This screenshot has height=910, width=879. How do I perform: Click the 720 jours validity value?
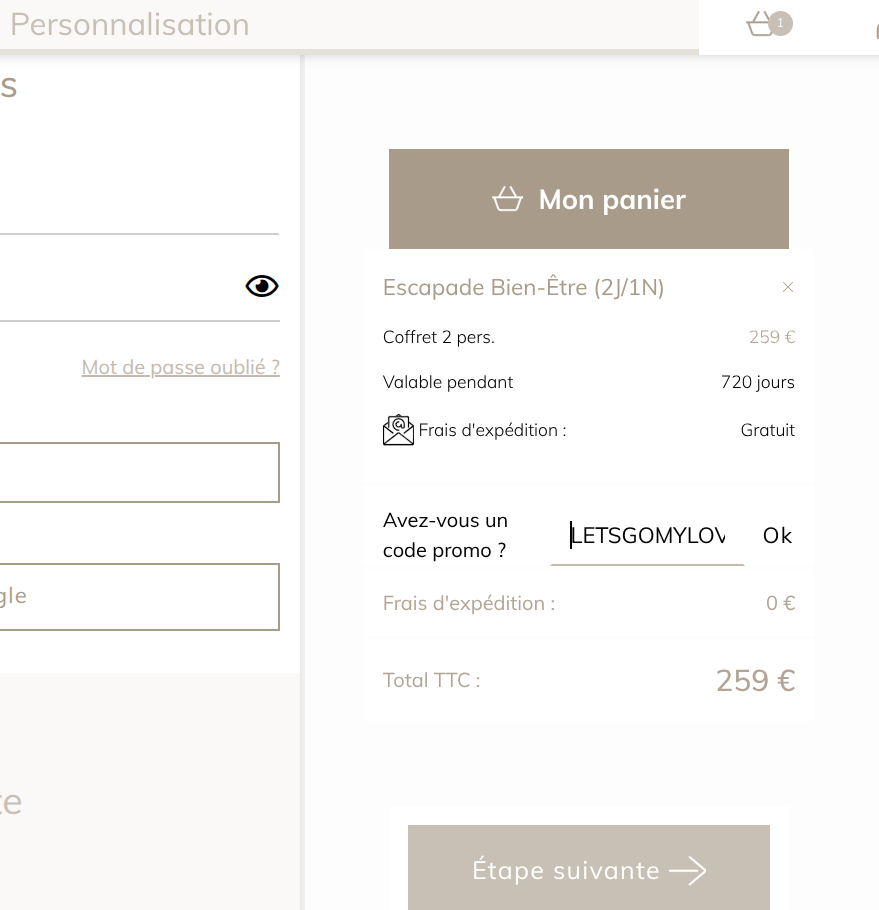[757, 382]
